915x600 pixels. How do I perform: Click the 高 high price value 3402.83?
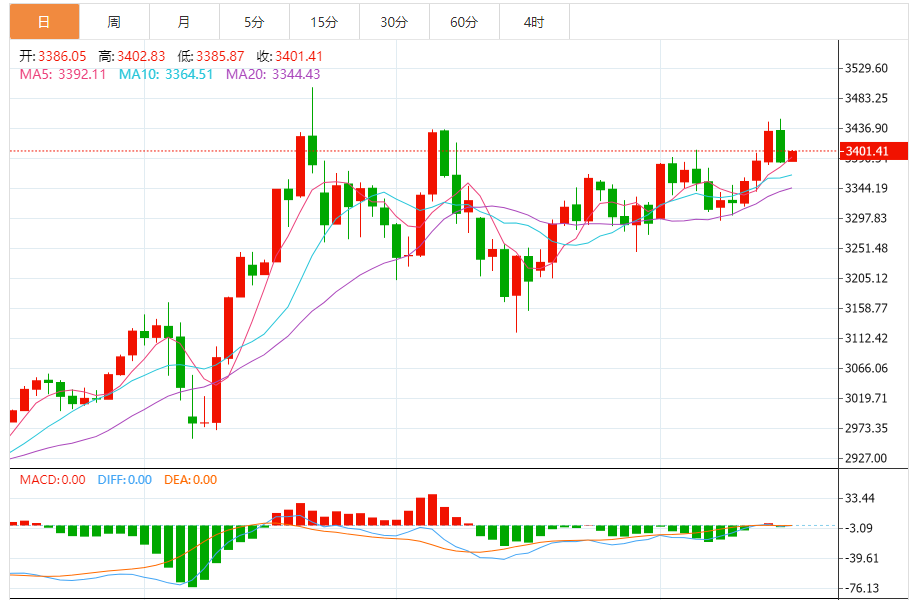(x=141, y=57)
